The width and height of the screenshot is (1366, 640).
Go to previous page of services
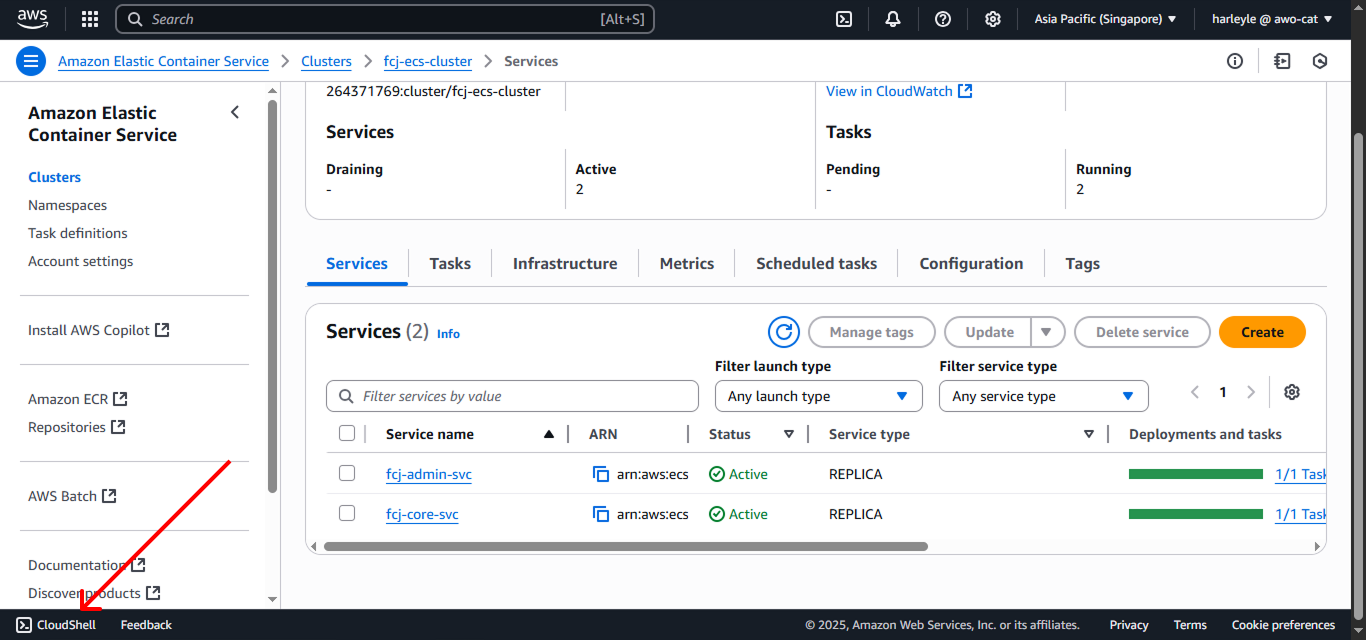tap(1194, 392)
